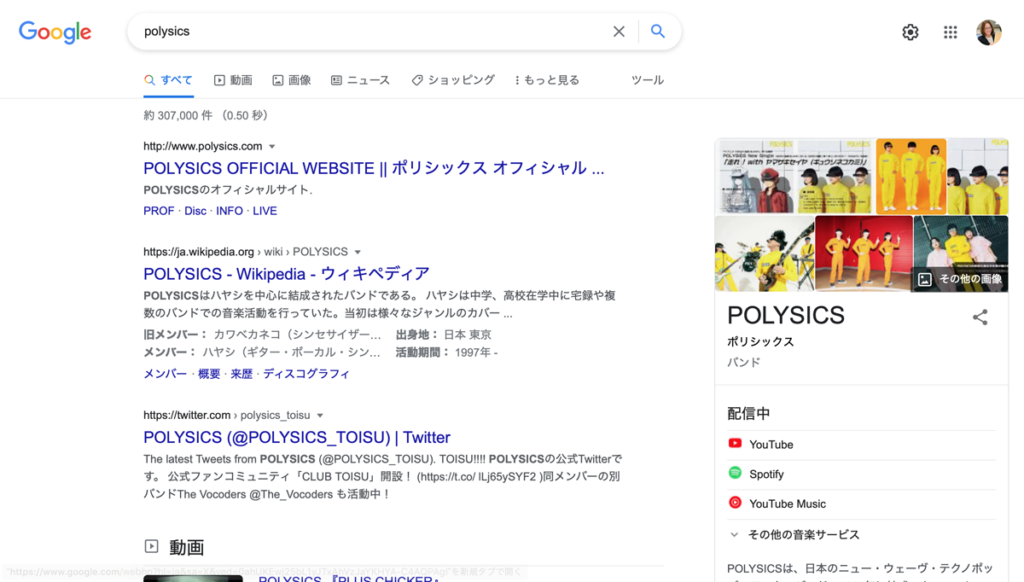Open dropdown arrow next to www.polysics.com URL
Viewport: 1024px width, 582px height.
pyautogui.click(x=272, y=146)
